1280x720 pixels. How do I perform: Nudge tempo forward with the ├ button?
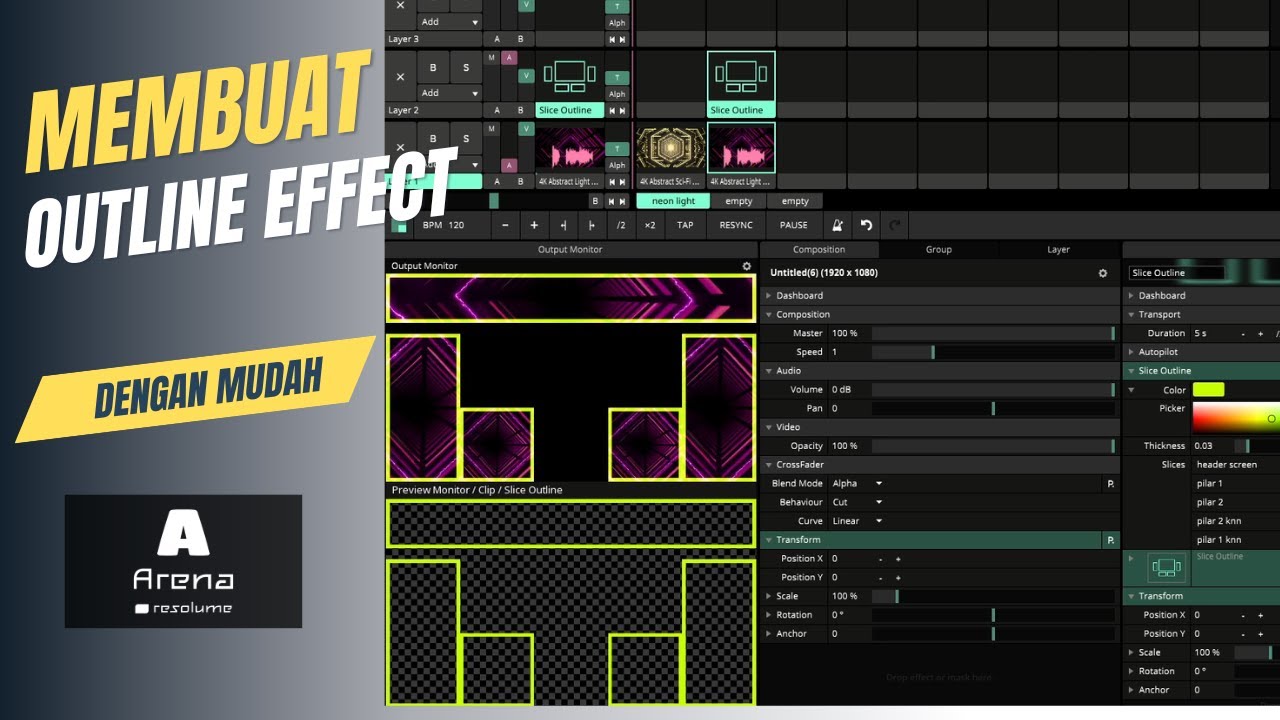(x=592, y=225)
